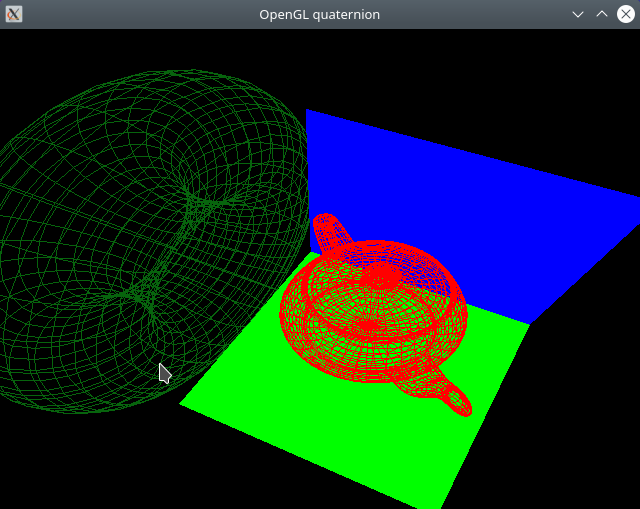Minimize the OpenGL quaternion window
This screenshot has height=509, width=640.
pos(578,15)
